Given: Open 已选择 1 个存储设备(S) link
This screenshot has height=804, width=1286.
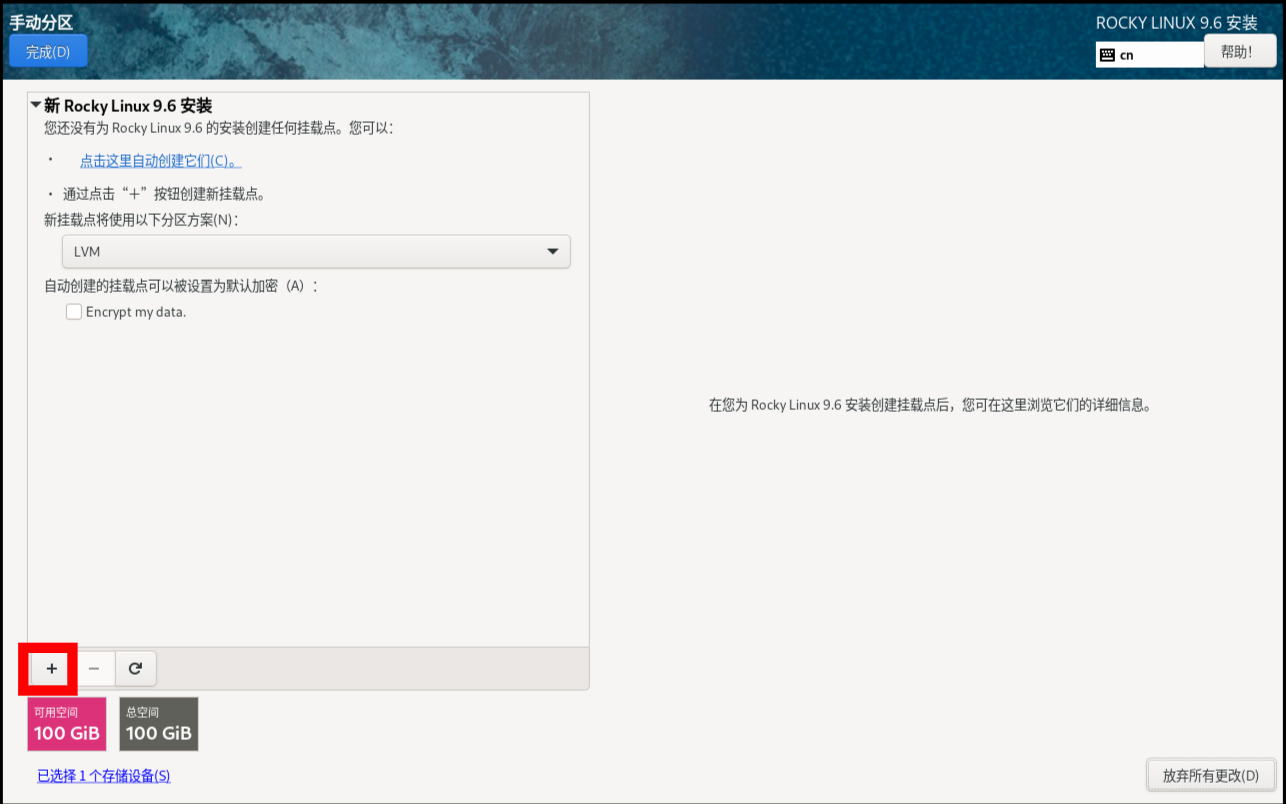Looking at the screenshot, I should (104, 776).
